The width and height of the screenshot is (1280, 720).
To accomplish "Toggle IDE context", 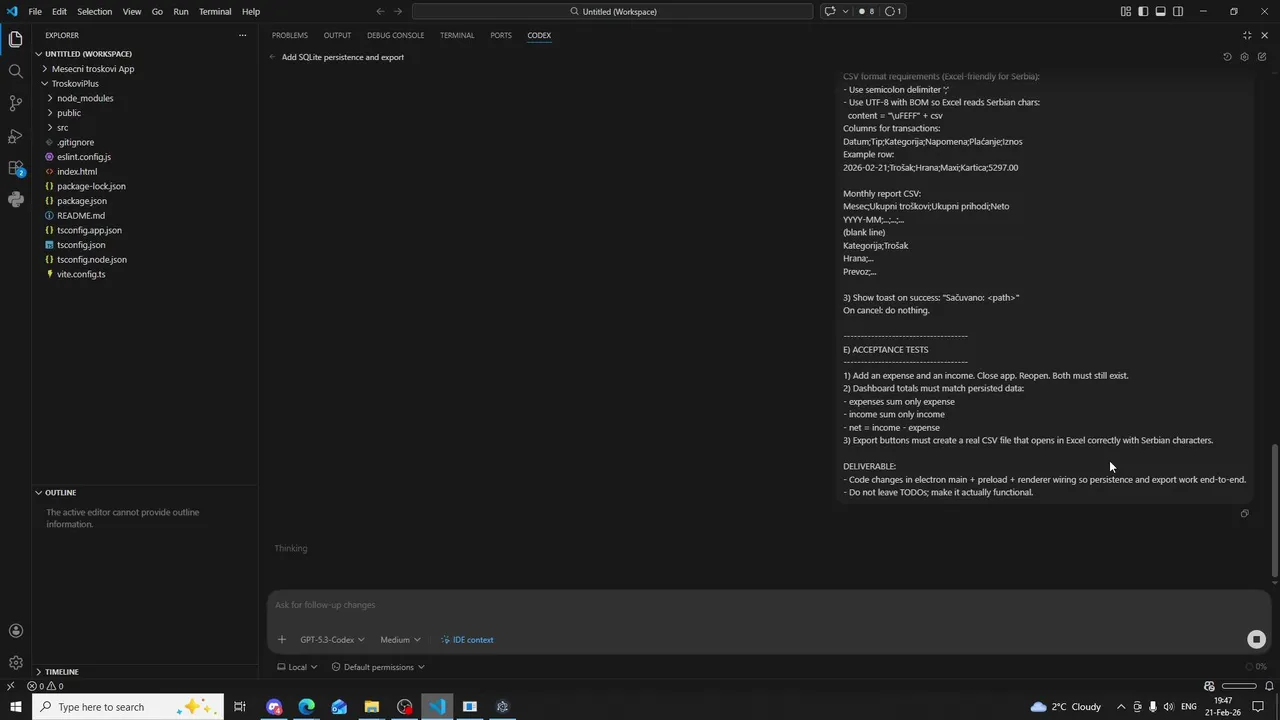I will pyautogui.click(x=467, y=640).
